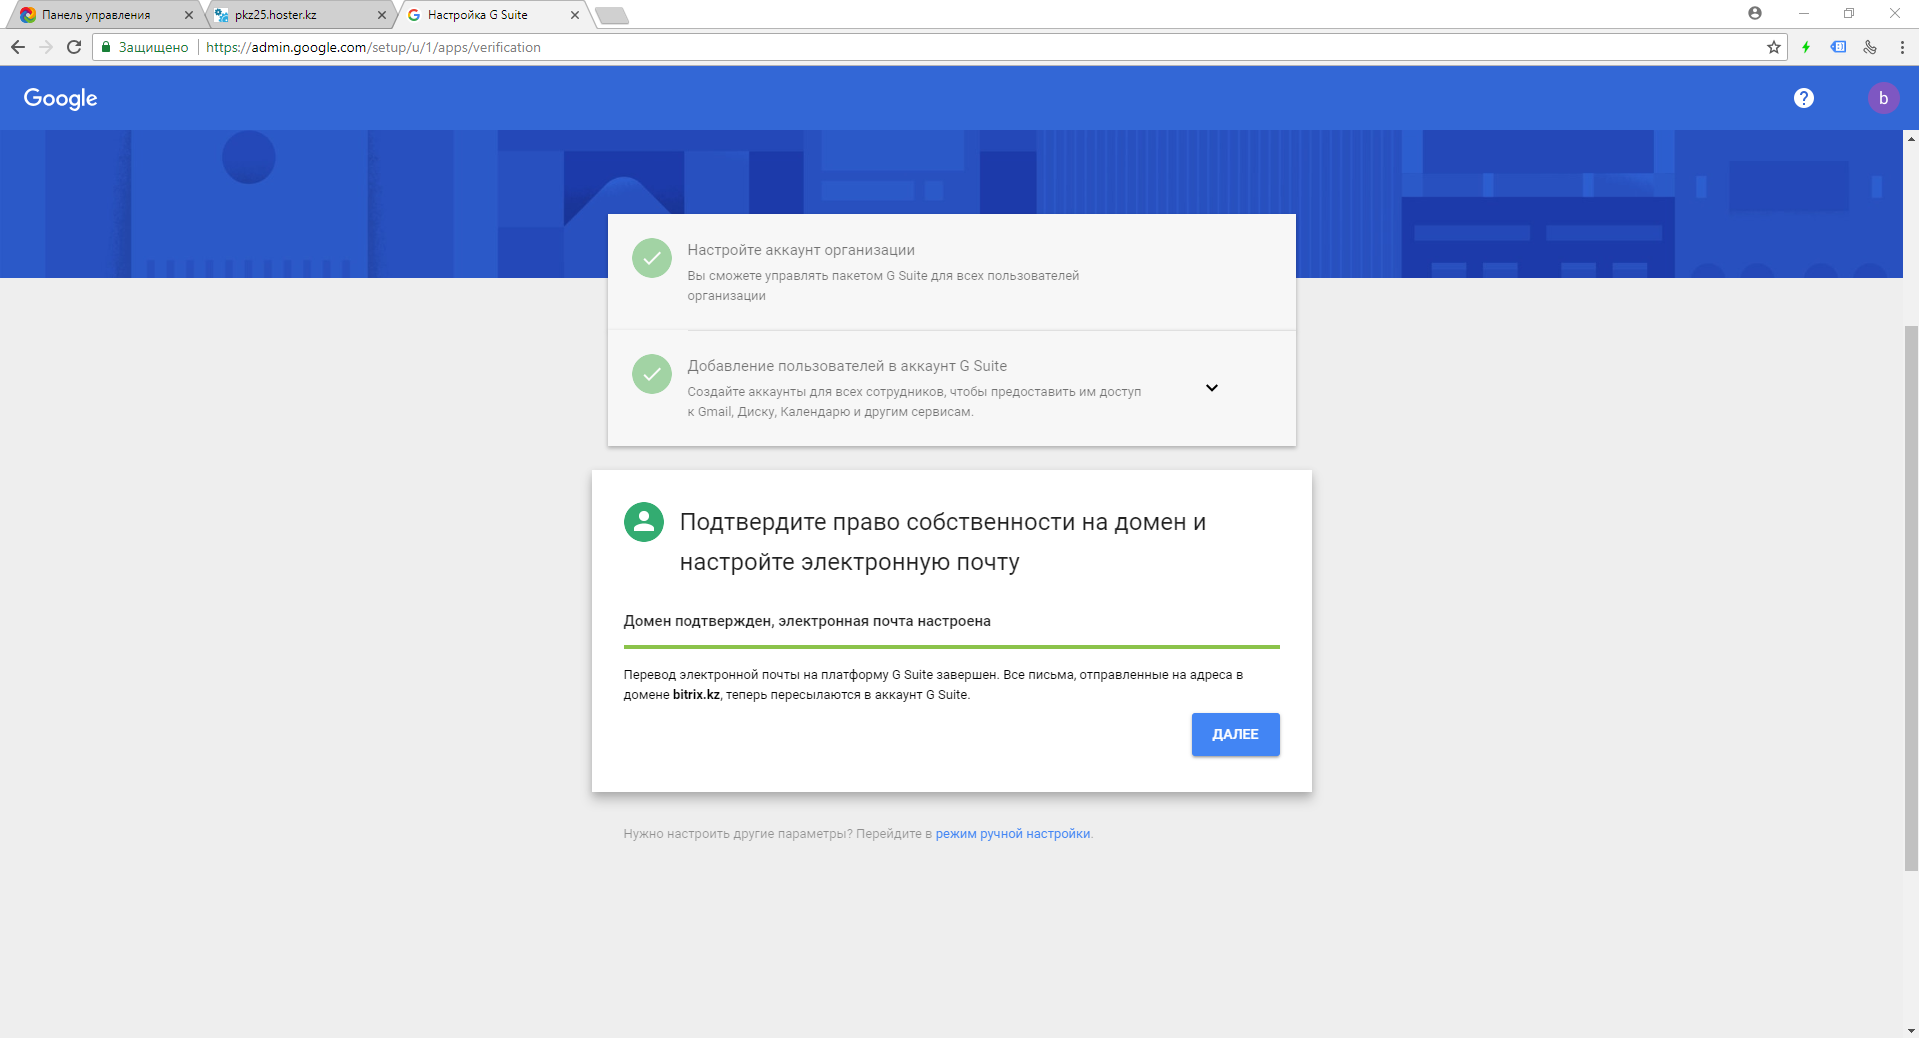Click the page vertical scrollbar thumb

coord(1911,598)
